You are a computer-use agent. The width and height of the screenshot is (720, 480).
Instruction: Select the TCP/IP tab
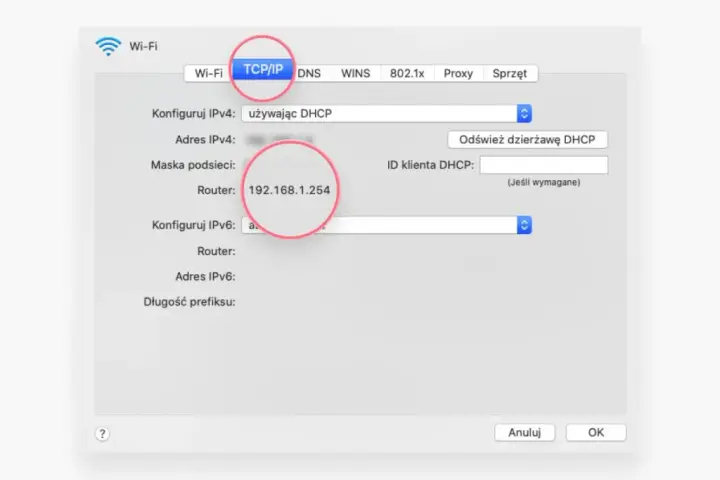(263, 69)
